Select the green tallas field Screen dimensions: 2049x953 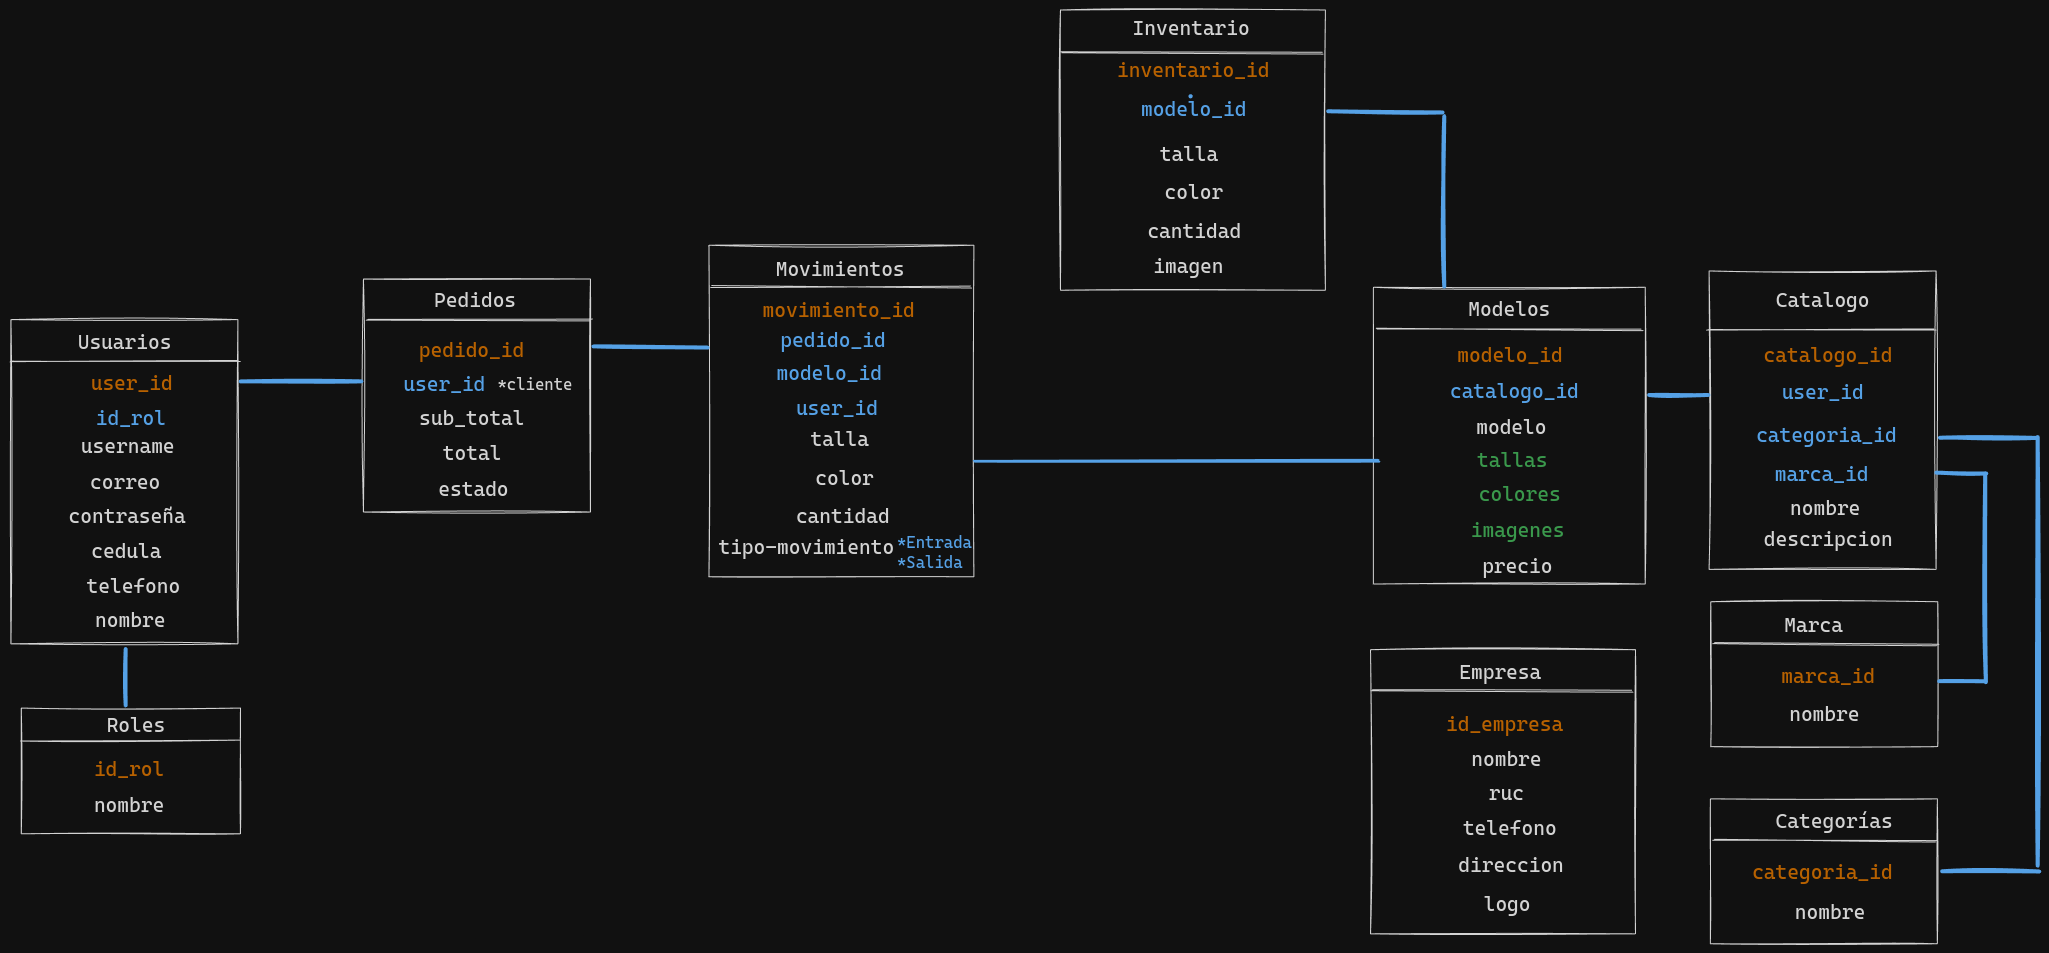point(1512,460)
